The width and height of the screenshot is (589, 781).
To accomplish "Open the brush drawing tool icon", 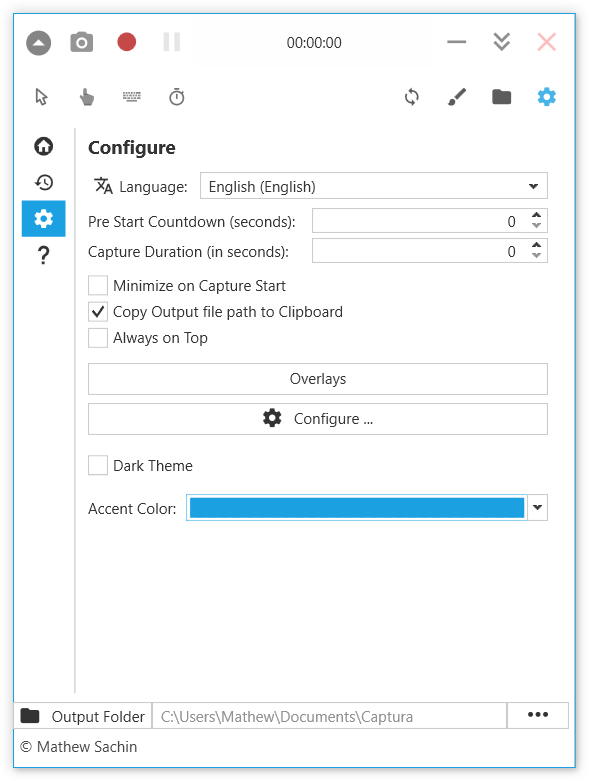I will pyautogui.click(x=457, y=97).
